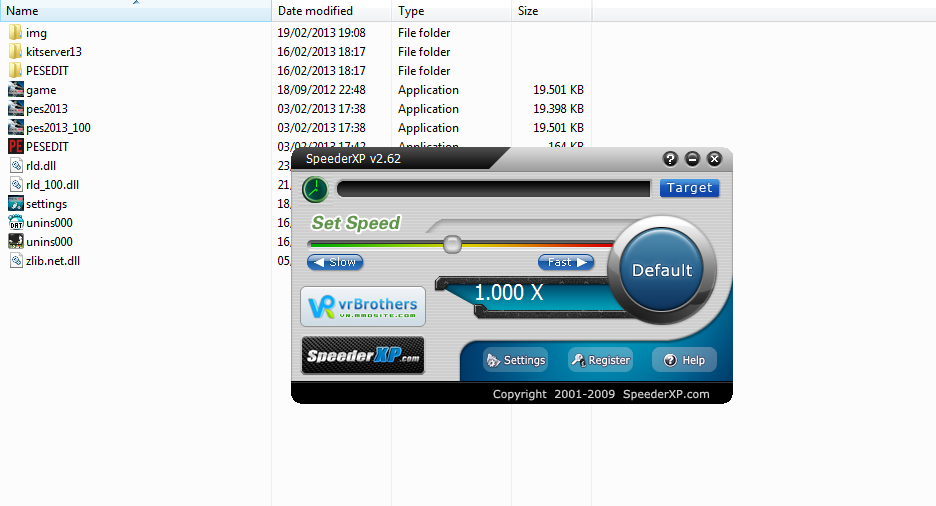
Task: Click the Slow speed button
Action: click(335, 262)
